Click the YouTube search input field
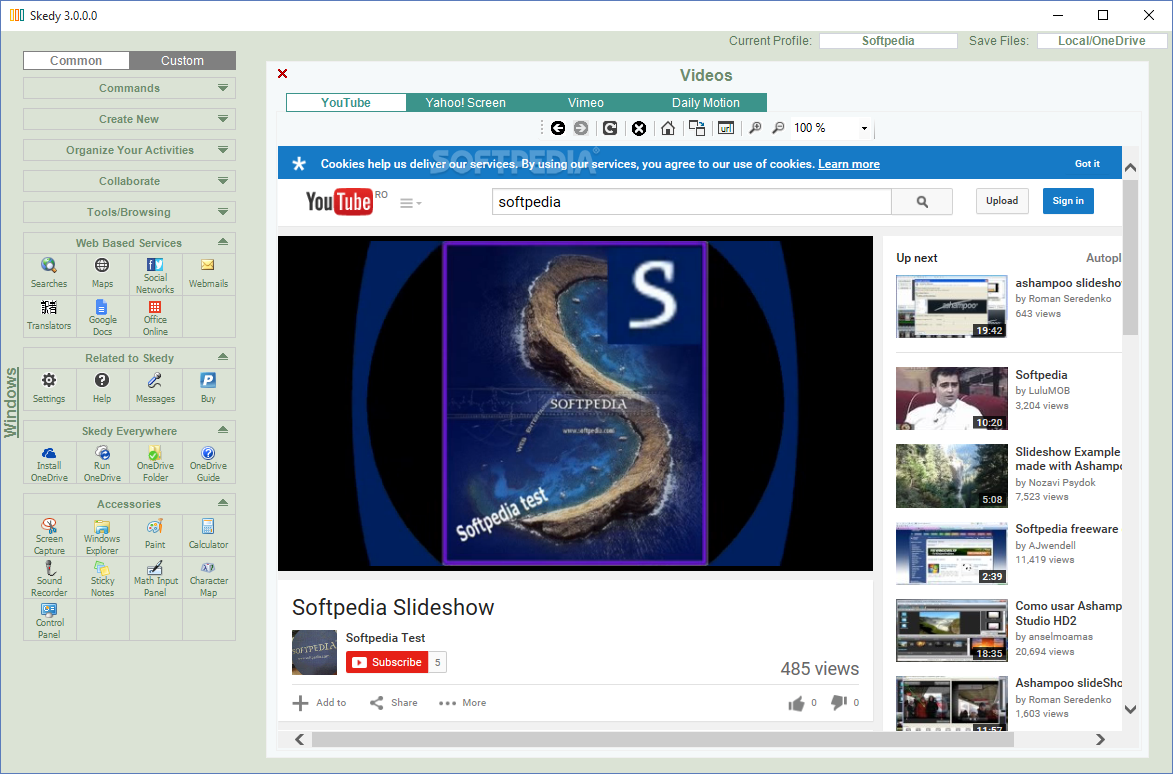Screen dimensions: 1173x774 point(692,202)
